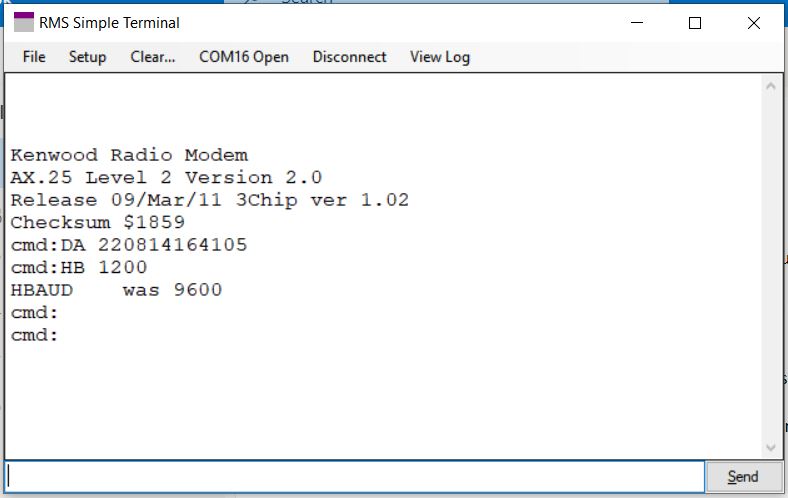Close the RMS Simple Terminal window
Viewport: 788px width, 498px height.
click(753, 23)
